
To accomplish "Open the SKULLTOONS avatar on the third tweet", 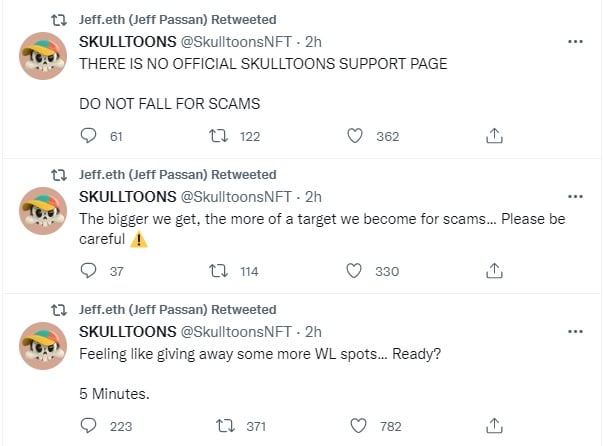I will tap(44, 346).
